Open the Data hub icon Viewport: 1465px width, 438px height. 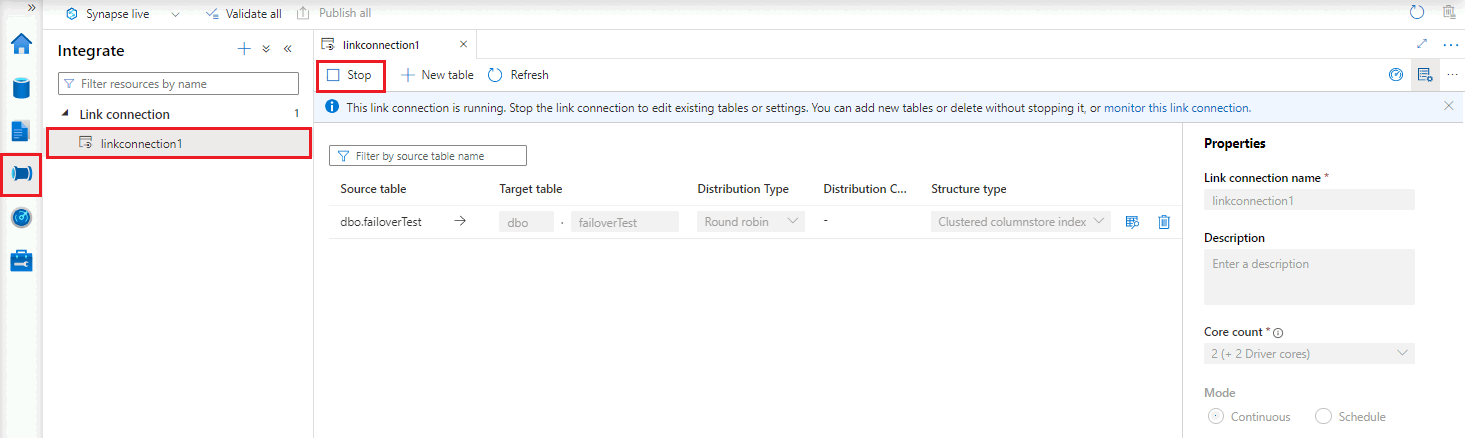21,88
